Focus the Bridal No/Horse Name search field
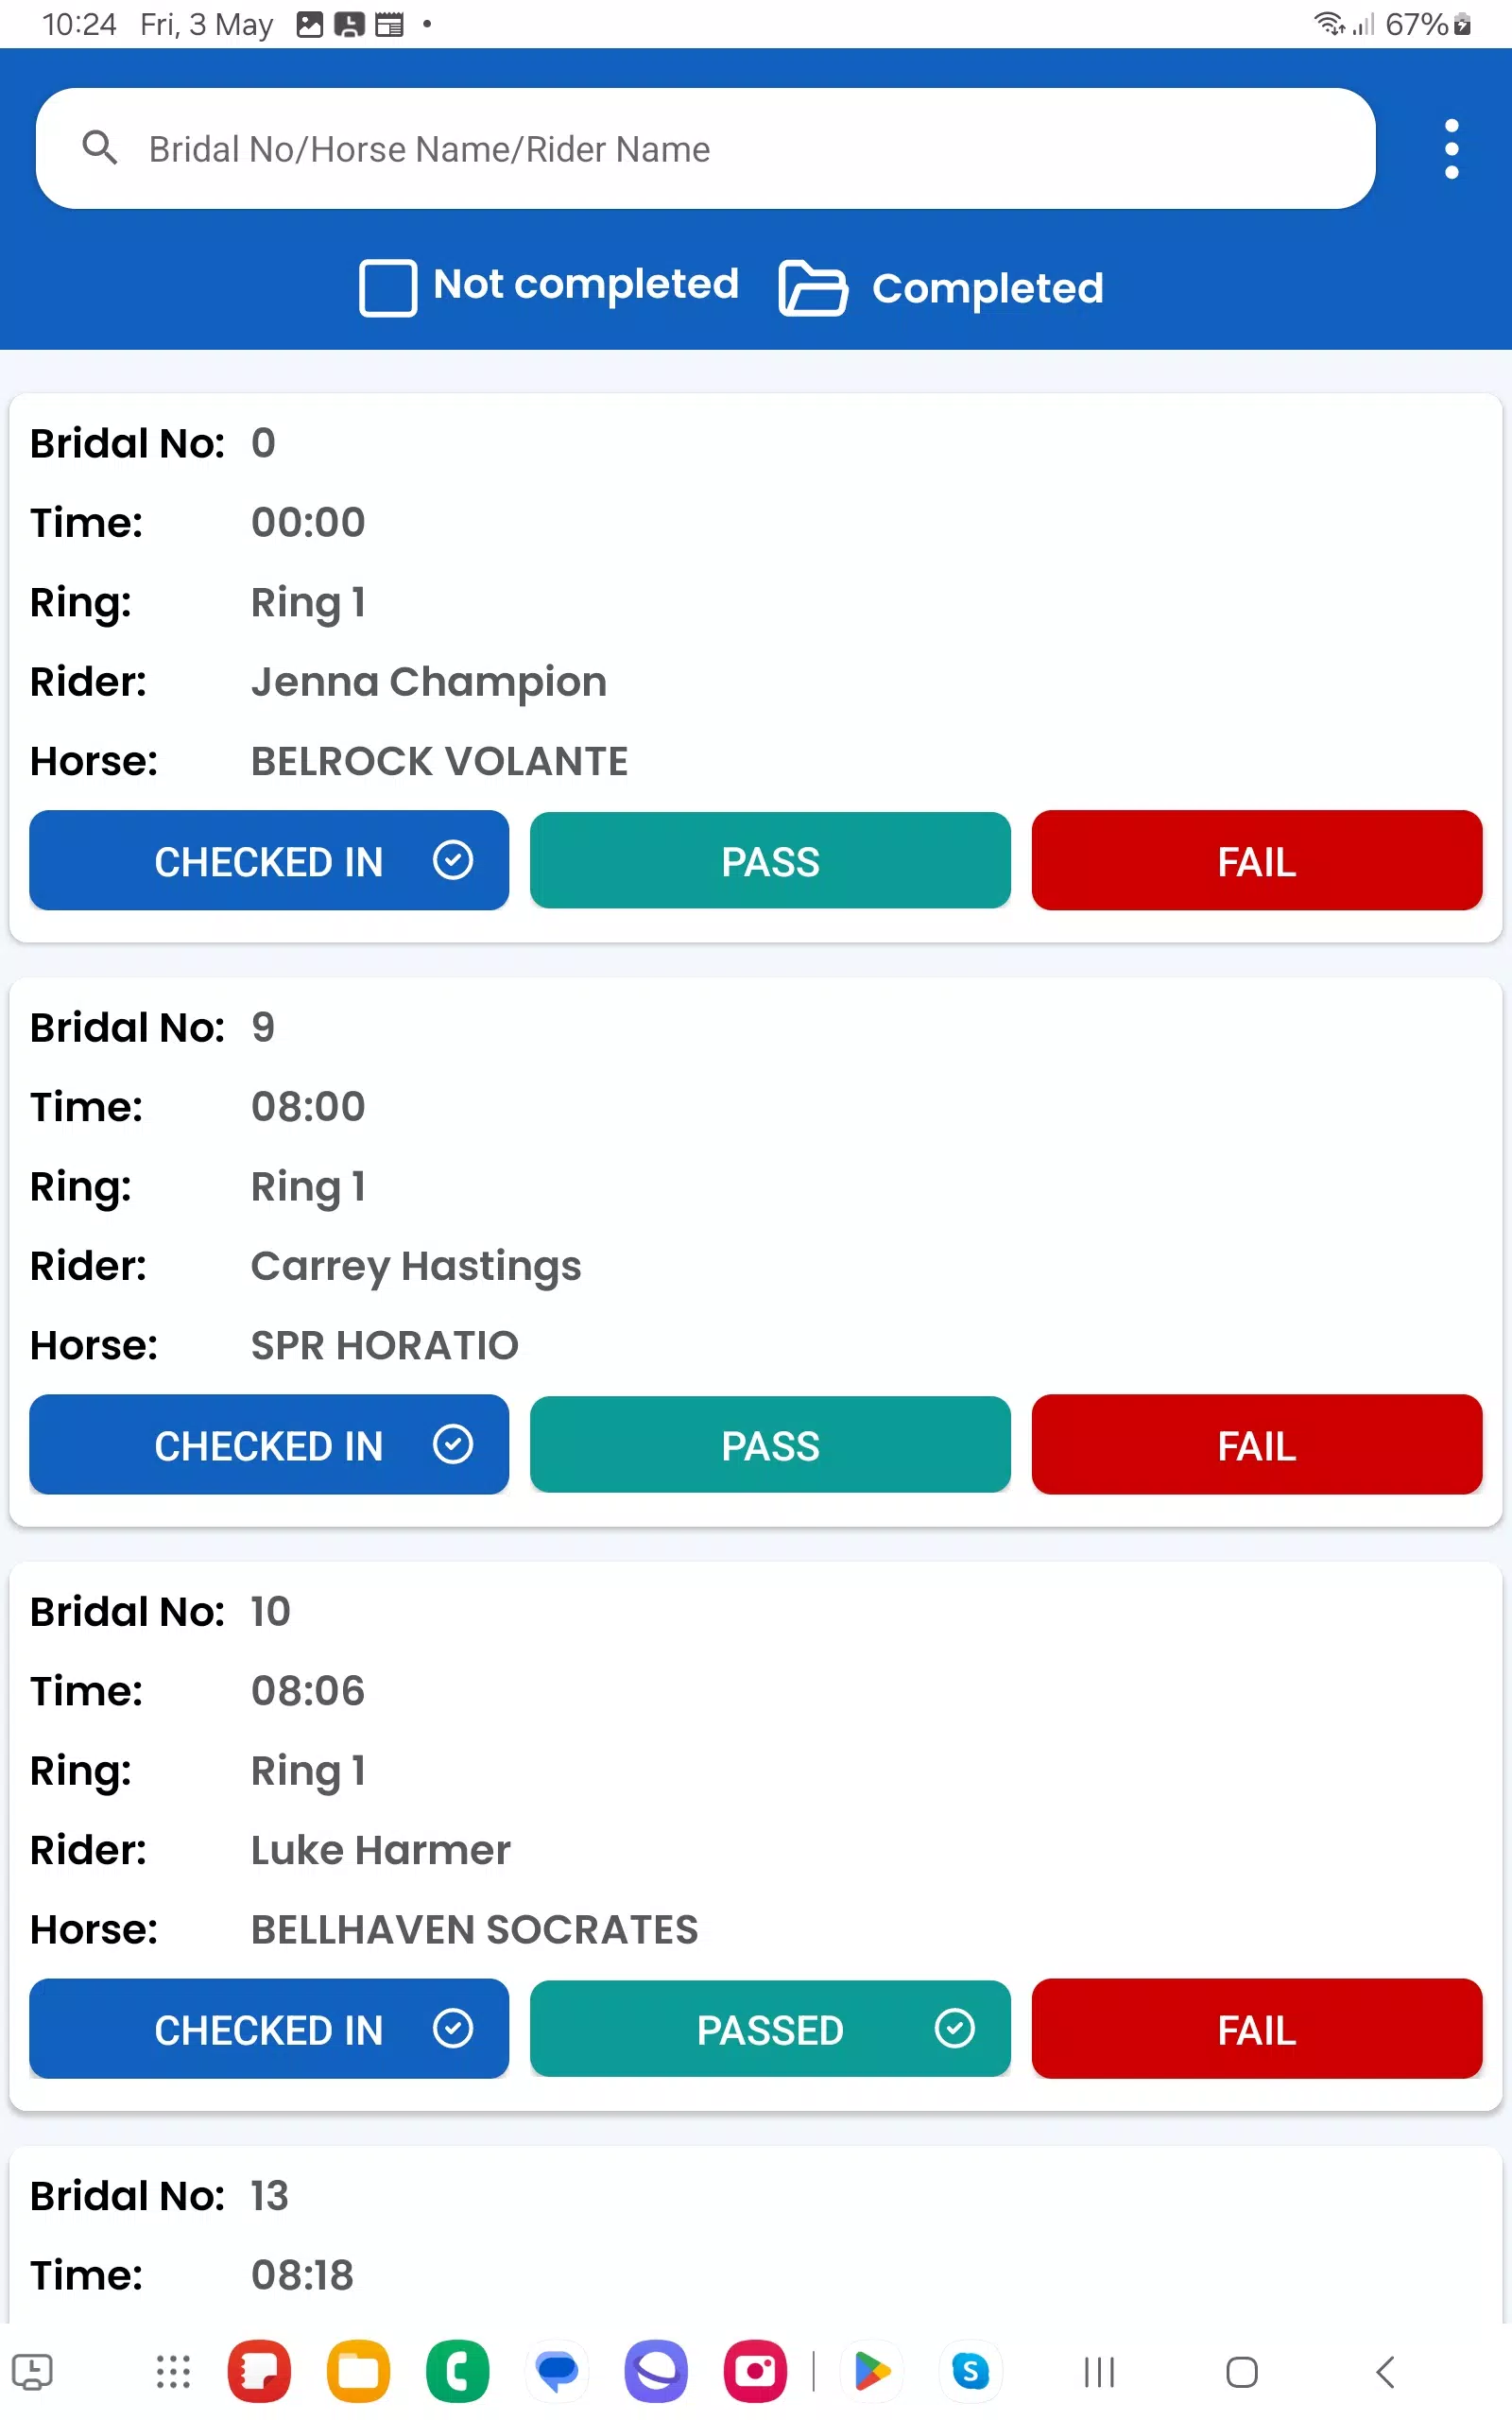This screenshot has height=2420, width=1512. [705, 148]
